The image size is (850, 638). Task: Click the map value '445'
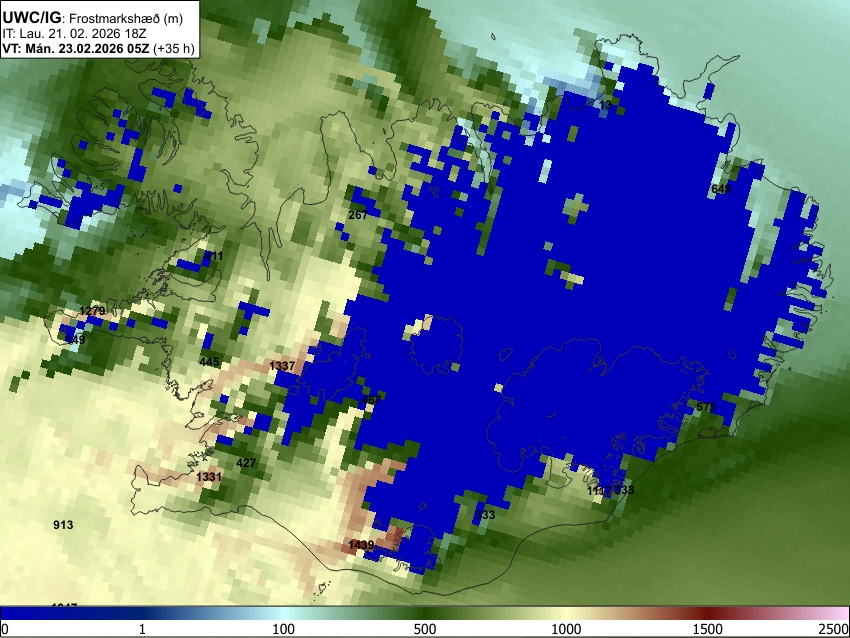(209, 362)
